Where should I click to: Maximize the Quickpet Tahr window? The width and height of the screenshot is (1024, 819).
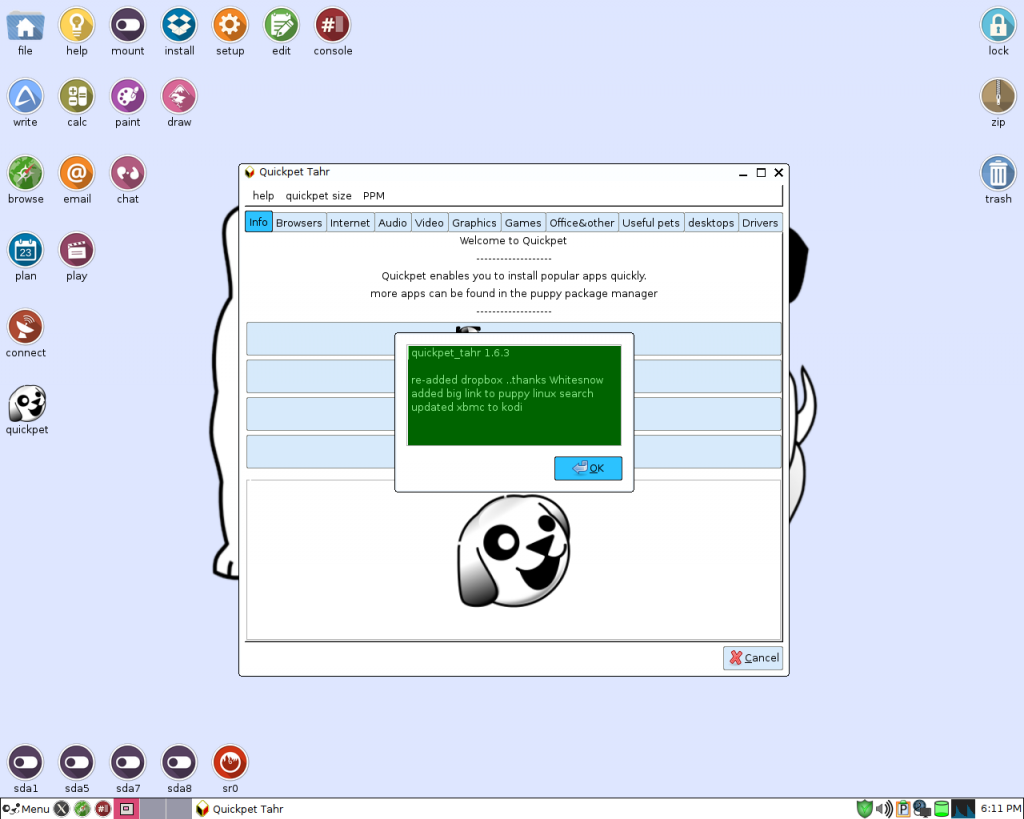pyautogui.click(x=761, y=172)
